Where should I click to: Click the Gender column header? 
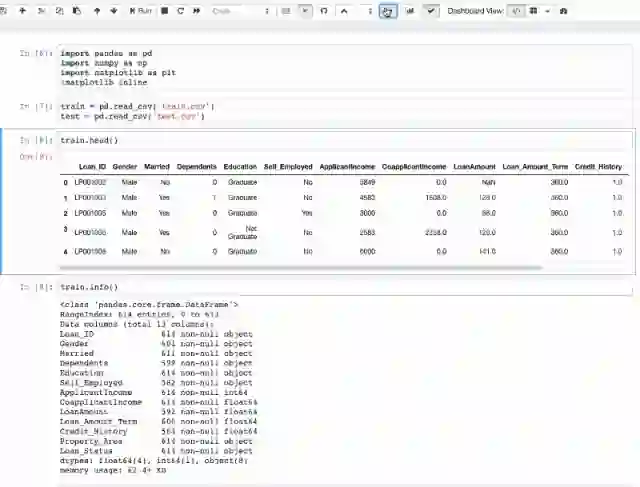coord(124,167)
